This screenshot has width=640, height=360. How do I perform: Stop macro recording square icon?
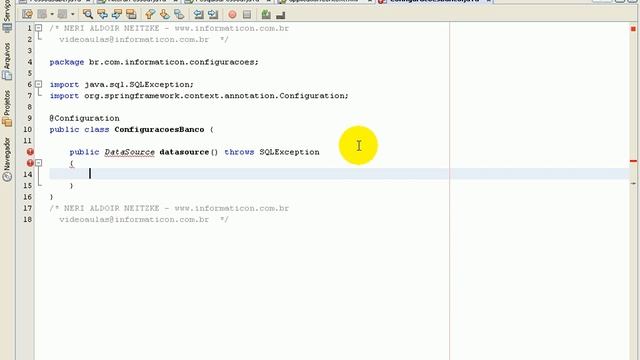[247, 14]
